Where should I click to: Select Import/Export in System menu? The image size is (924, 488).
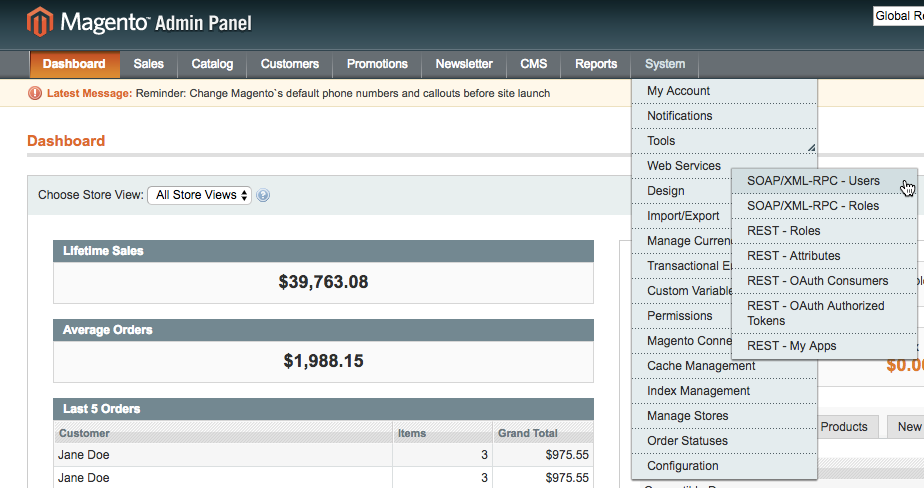[x=681, y=216]
